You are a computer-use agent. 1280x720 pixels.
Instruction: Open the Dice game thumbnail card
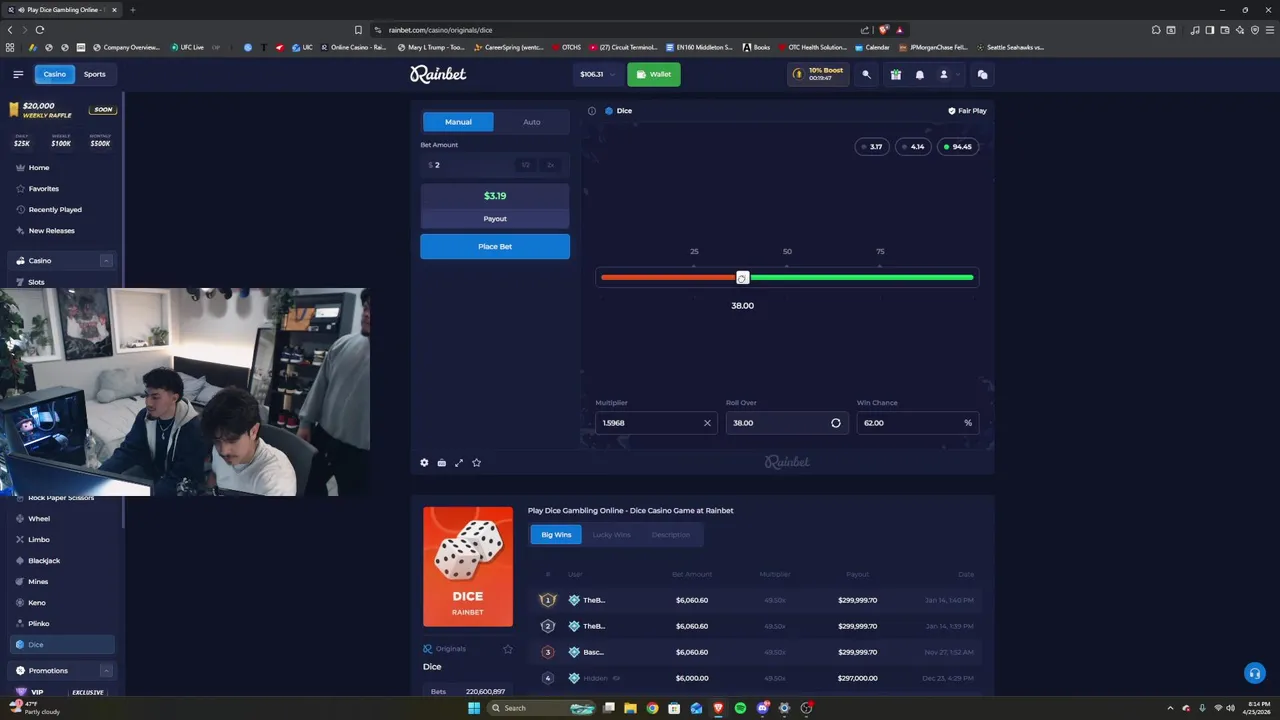[x=468, y=566]
